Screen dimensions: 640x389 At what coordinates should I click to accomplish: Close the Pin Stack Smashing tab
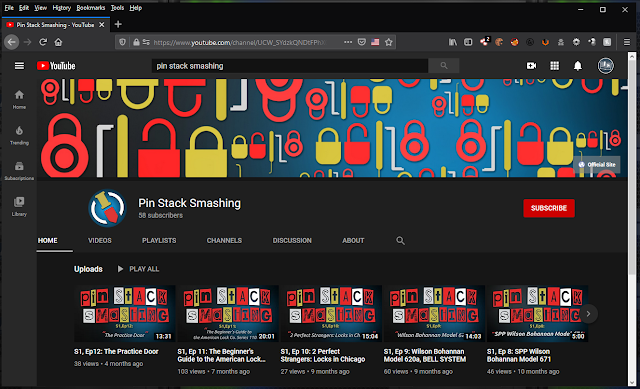[102, 25]
